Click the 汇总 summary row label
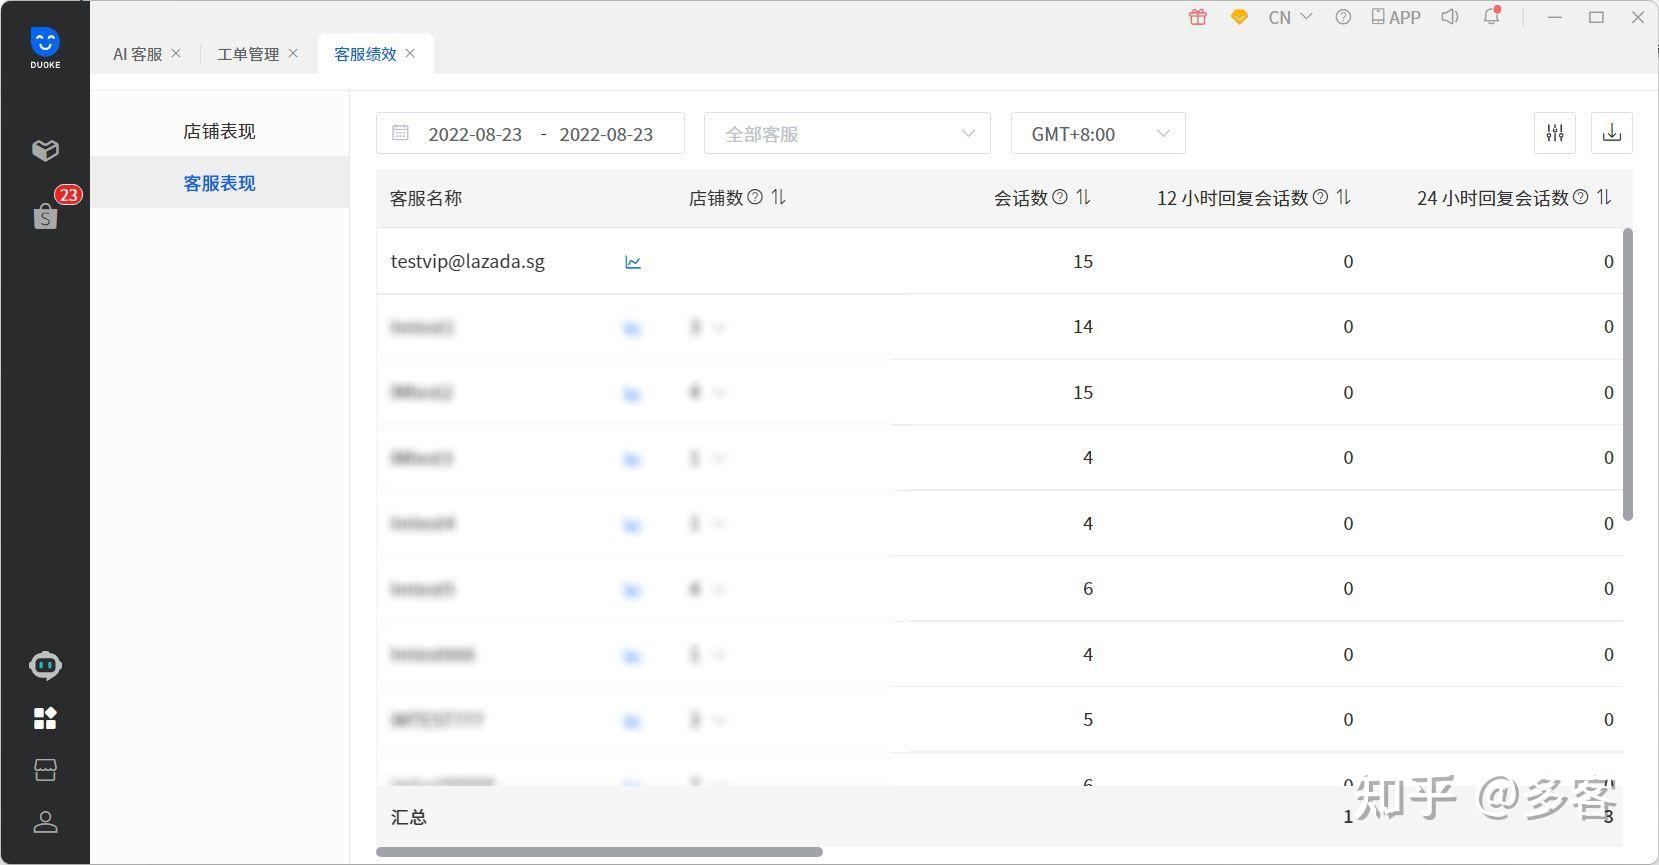Viewport: 1659px width, 865px height. [x=408, y=817]
